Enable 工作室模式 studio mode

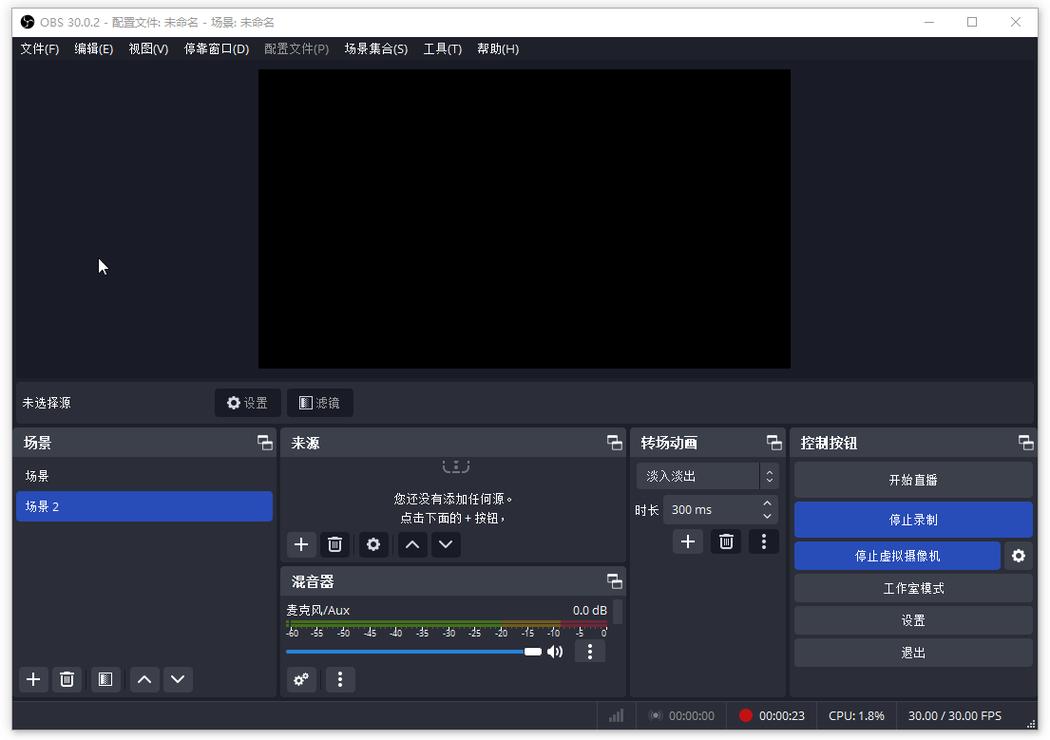click(x=912, y=588)
